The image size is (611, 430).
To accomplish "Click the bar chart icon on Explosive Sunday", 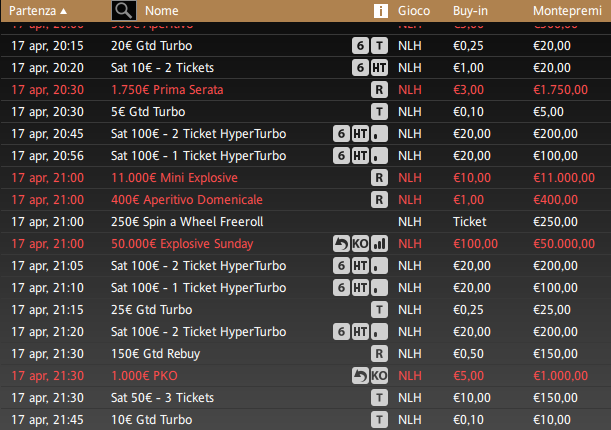I will (379, 244).
